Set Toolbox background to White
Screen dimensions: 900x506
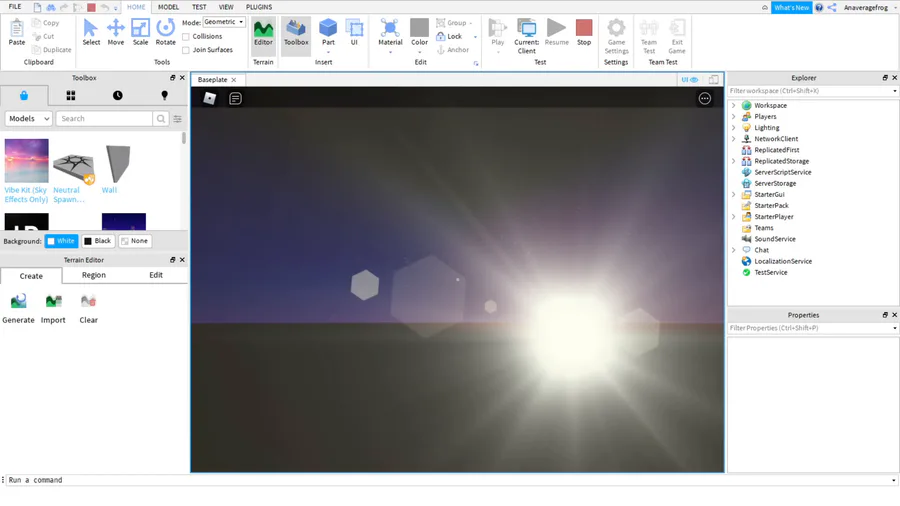point(61,241)
